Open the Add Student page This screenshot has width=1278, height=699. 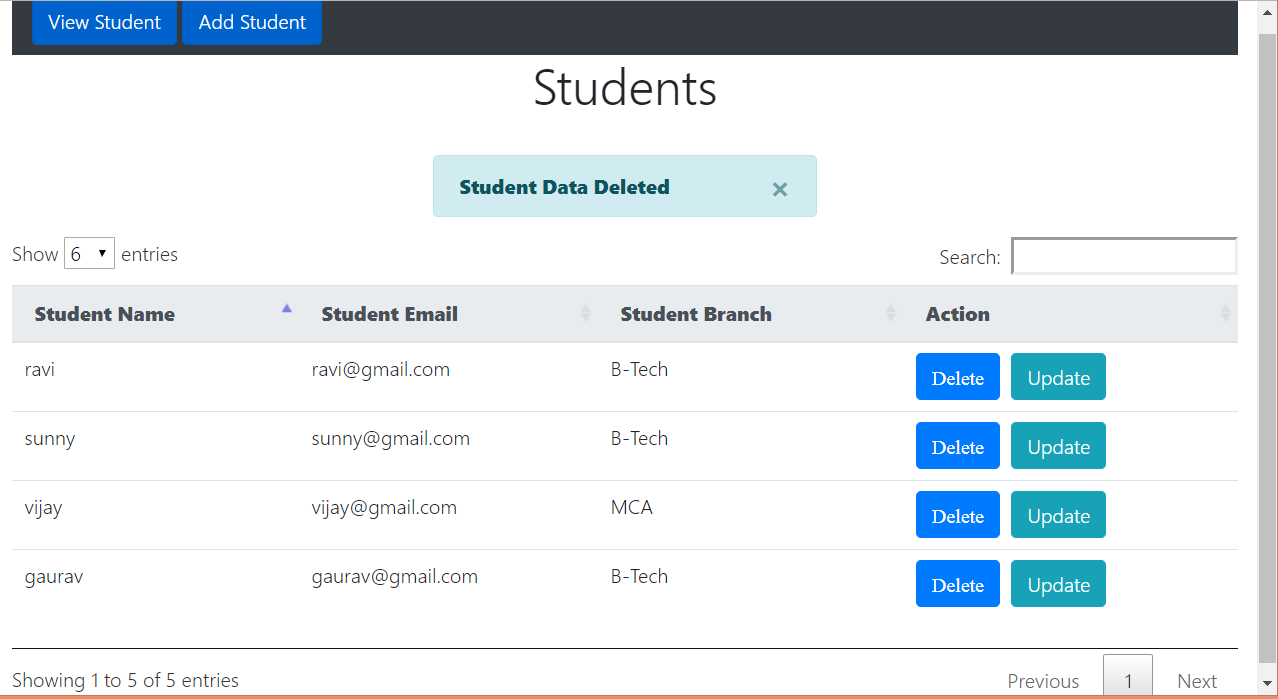251,22
